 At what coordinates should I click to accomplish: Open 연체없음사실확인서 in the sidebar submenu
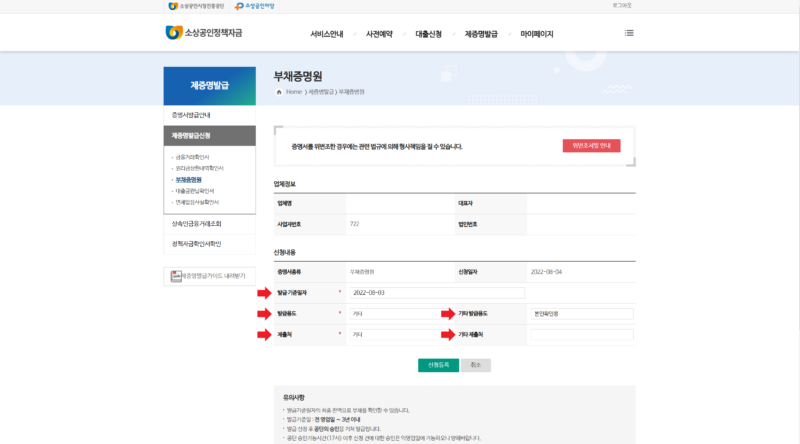(x=197, y=202)
